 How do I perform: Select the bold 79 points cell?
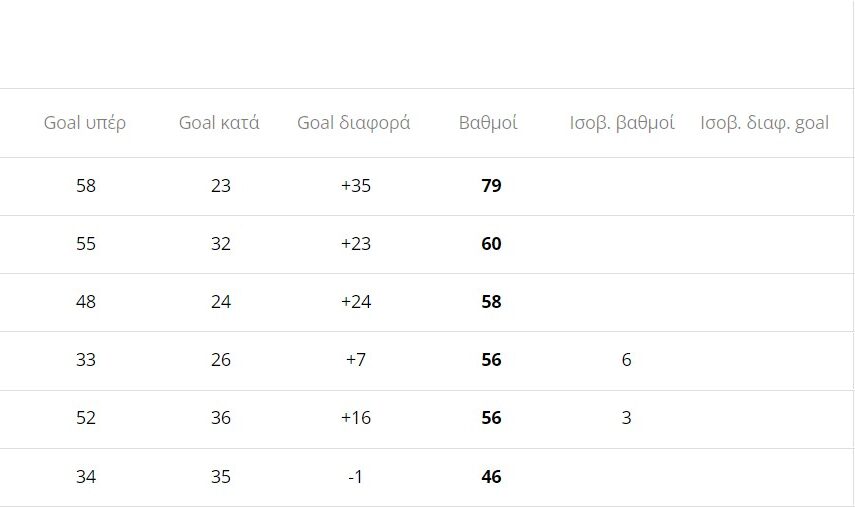tap(491, 186)
